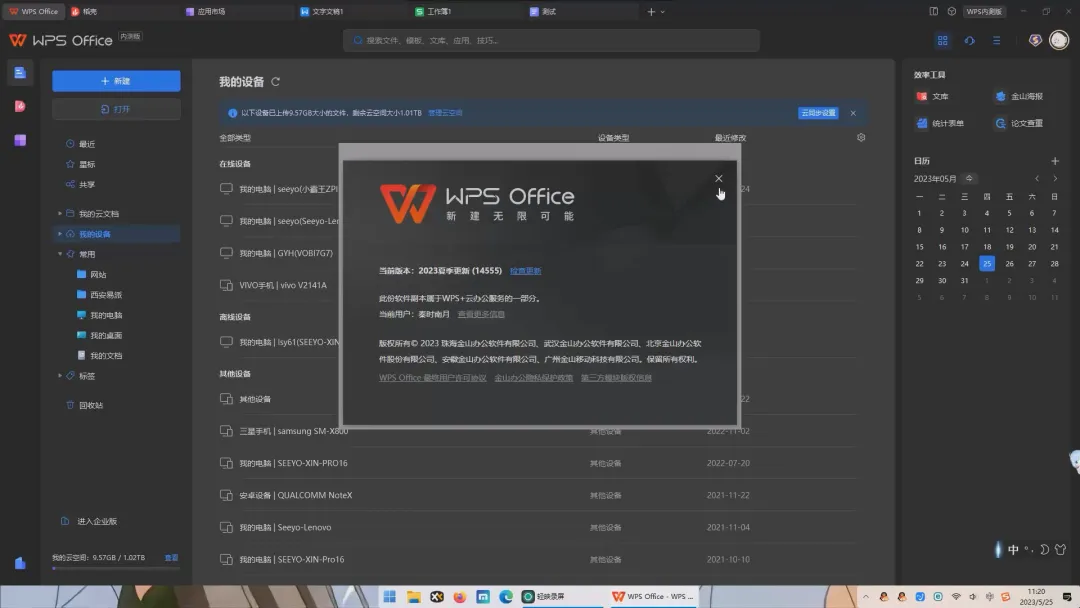The width and height of the screenshot is (1080, 608).
Task: Click the cube icon in title bar
Action: pos(951,11)
